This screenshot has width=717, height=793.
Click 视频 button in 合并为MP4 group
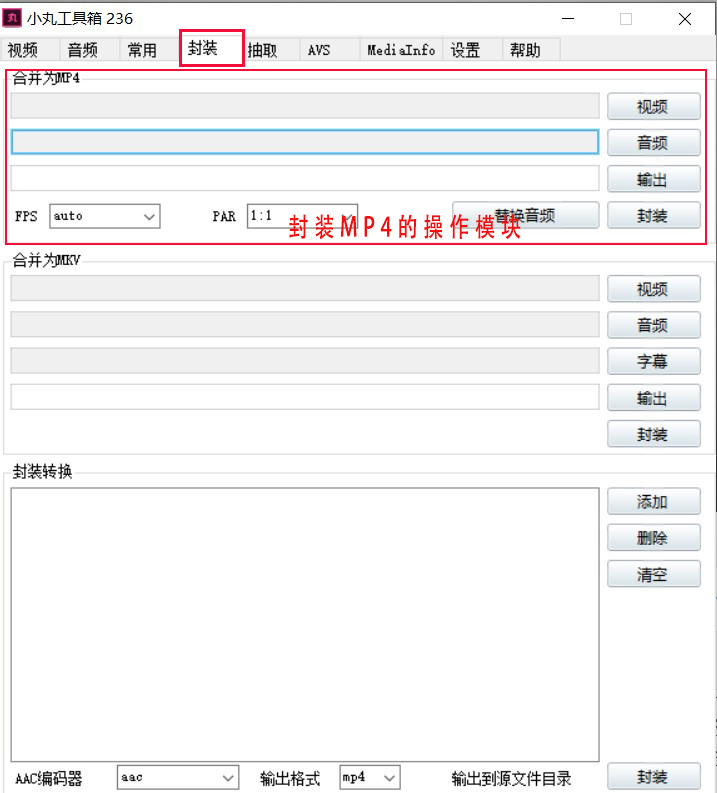pyautogui.click(x=654, y=106)
